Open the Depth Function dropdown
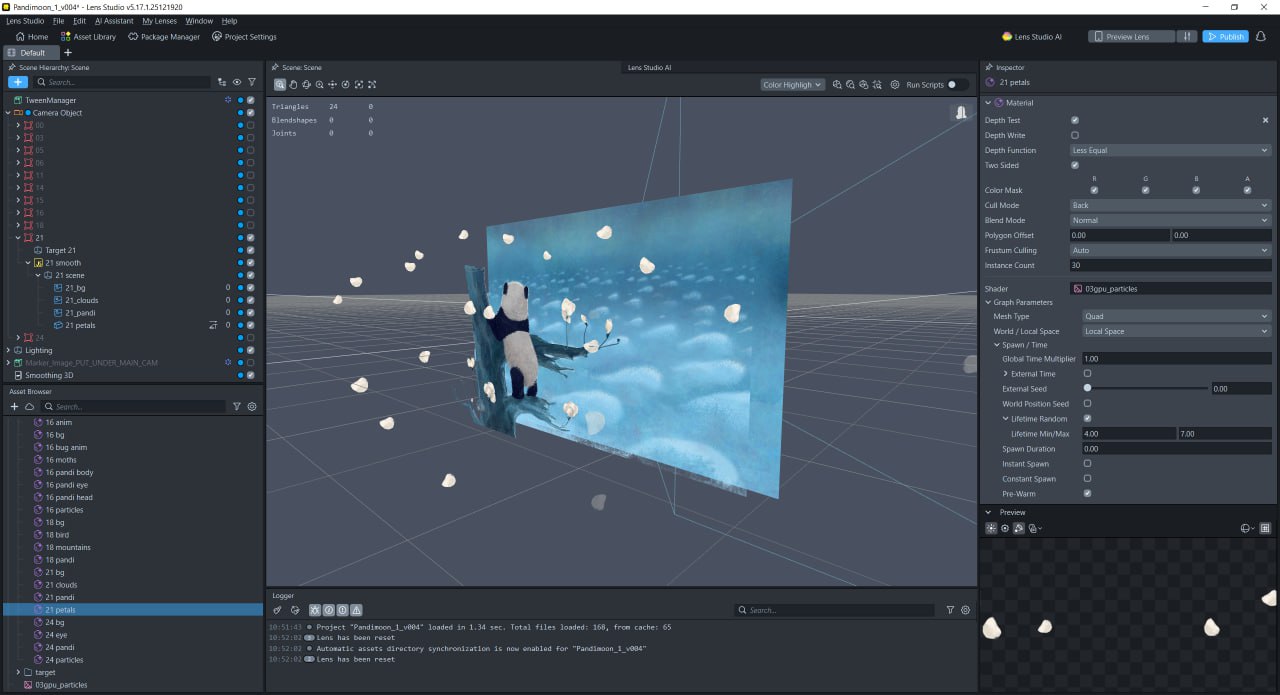 click(1170, 150)
